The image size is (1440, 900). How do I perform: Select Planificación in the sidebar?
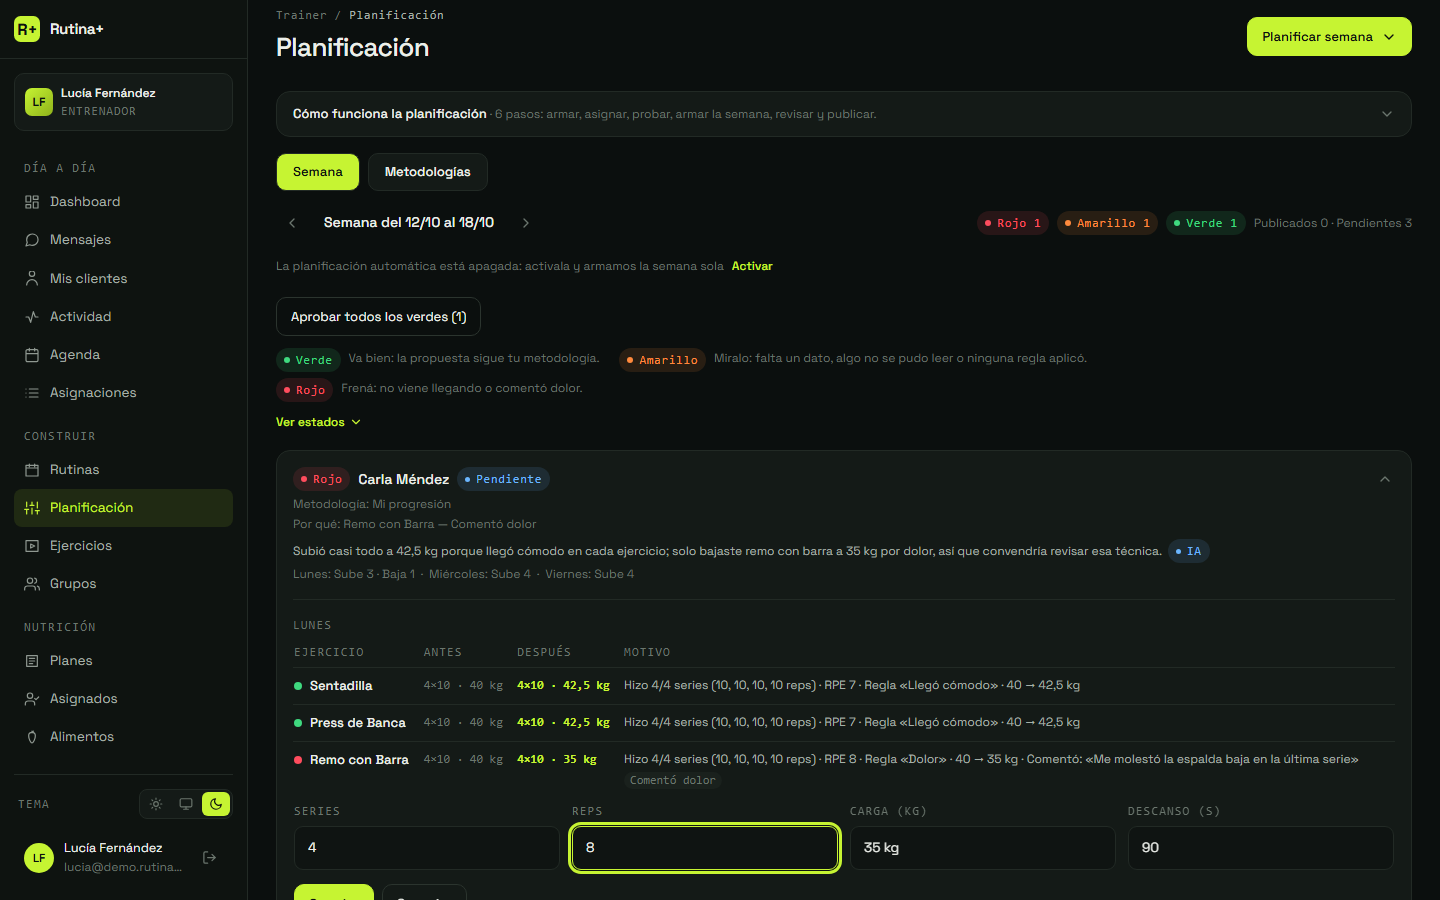pyautogui.click(x=123, y=508)
